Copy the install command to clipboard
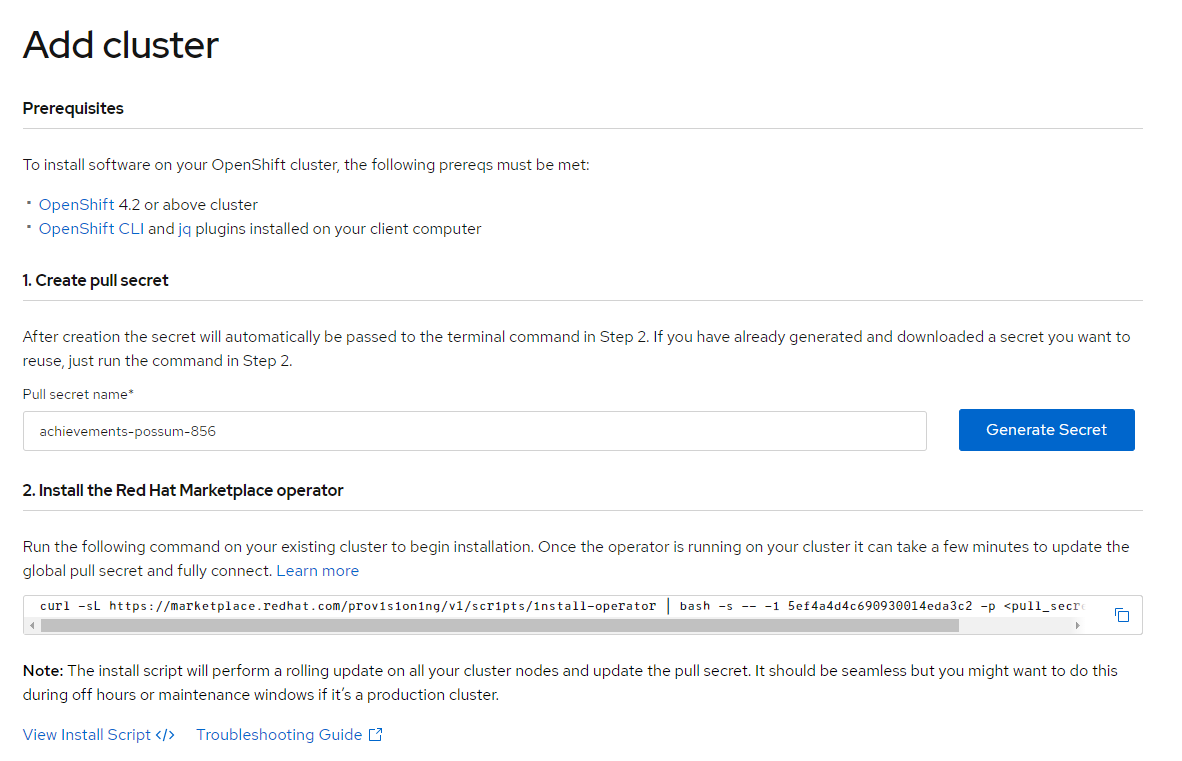This screenshot has width=1182, height=761. (1122, 615)
